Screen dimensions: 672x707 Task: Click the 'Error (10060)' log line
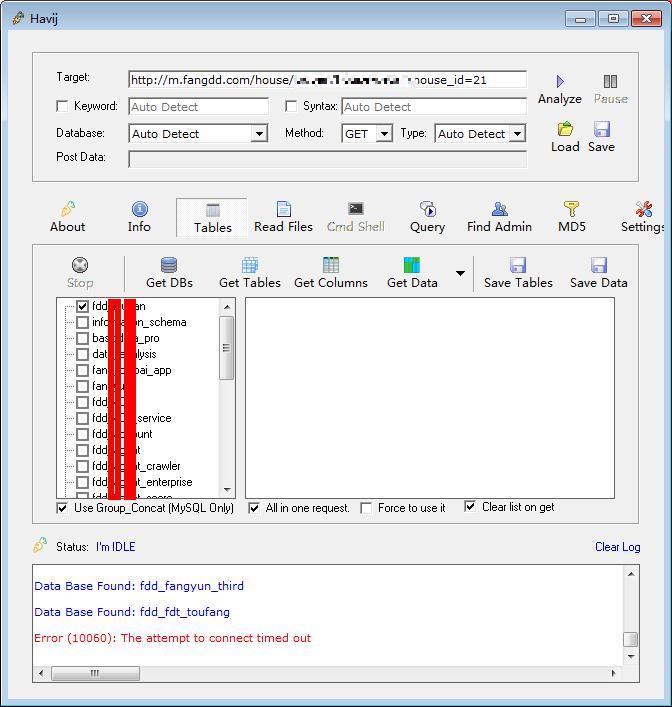173,638
